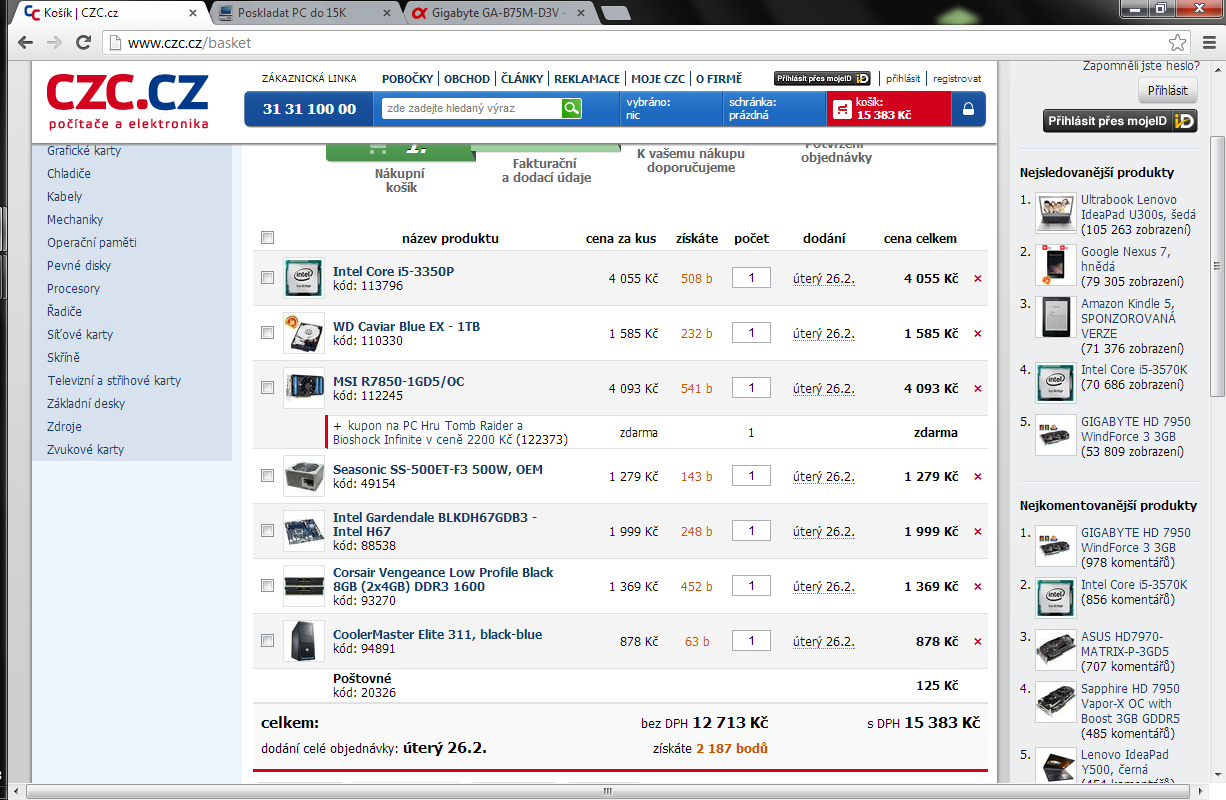Click Amazon Kindle 5 thumbnail image
This screenshot has width=1226, height=800.
[1056, 317]
